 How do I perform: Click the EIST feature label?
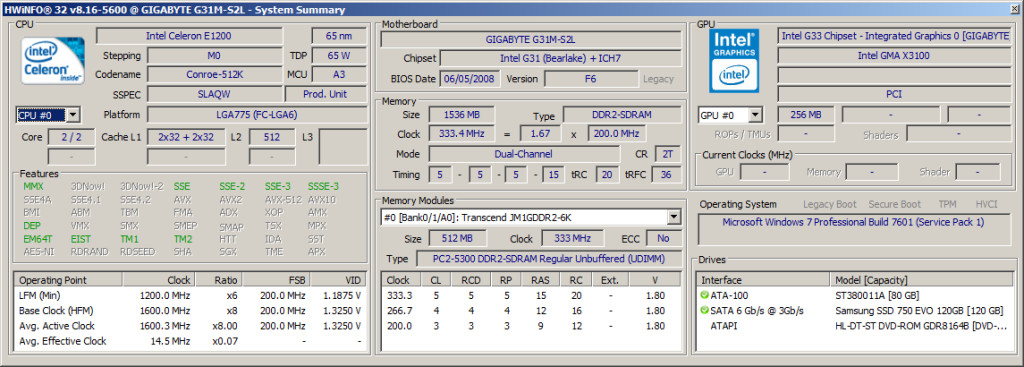pos(80,239)
